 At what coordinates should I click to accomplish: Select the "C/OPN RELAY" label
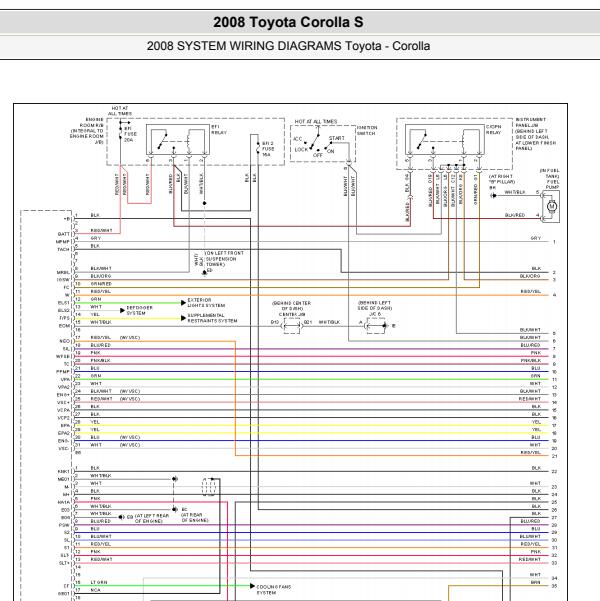[493, 130]
